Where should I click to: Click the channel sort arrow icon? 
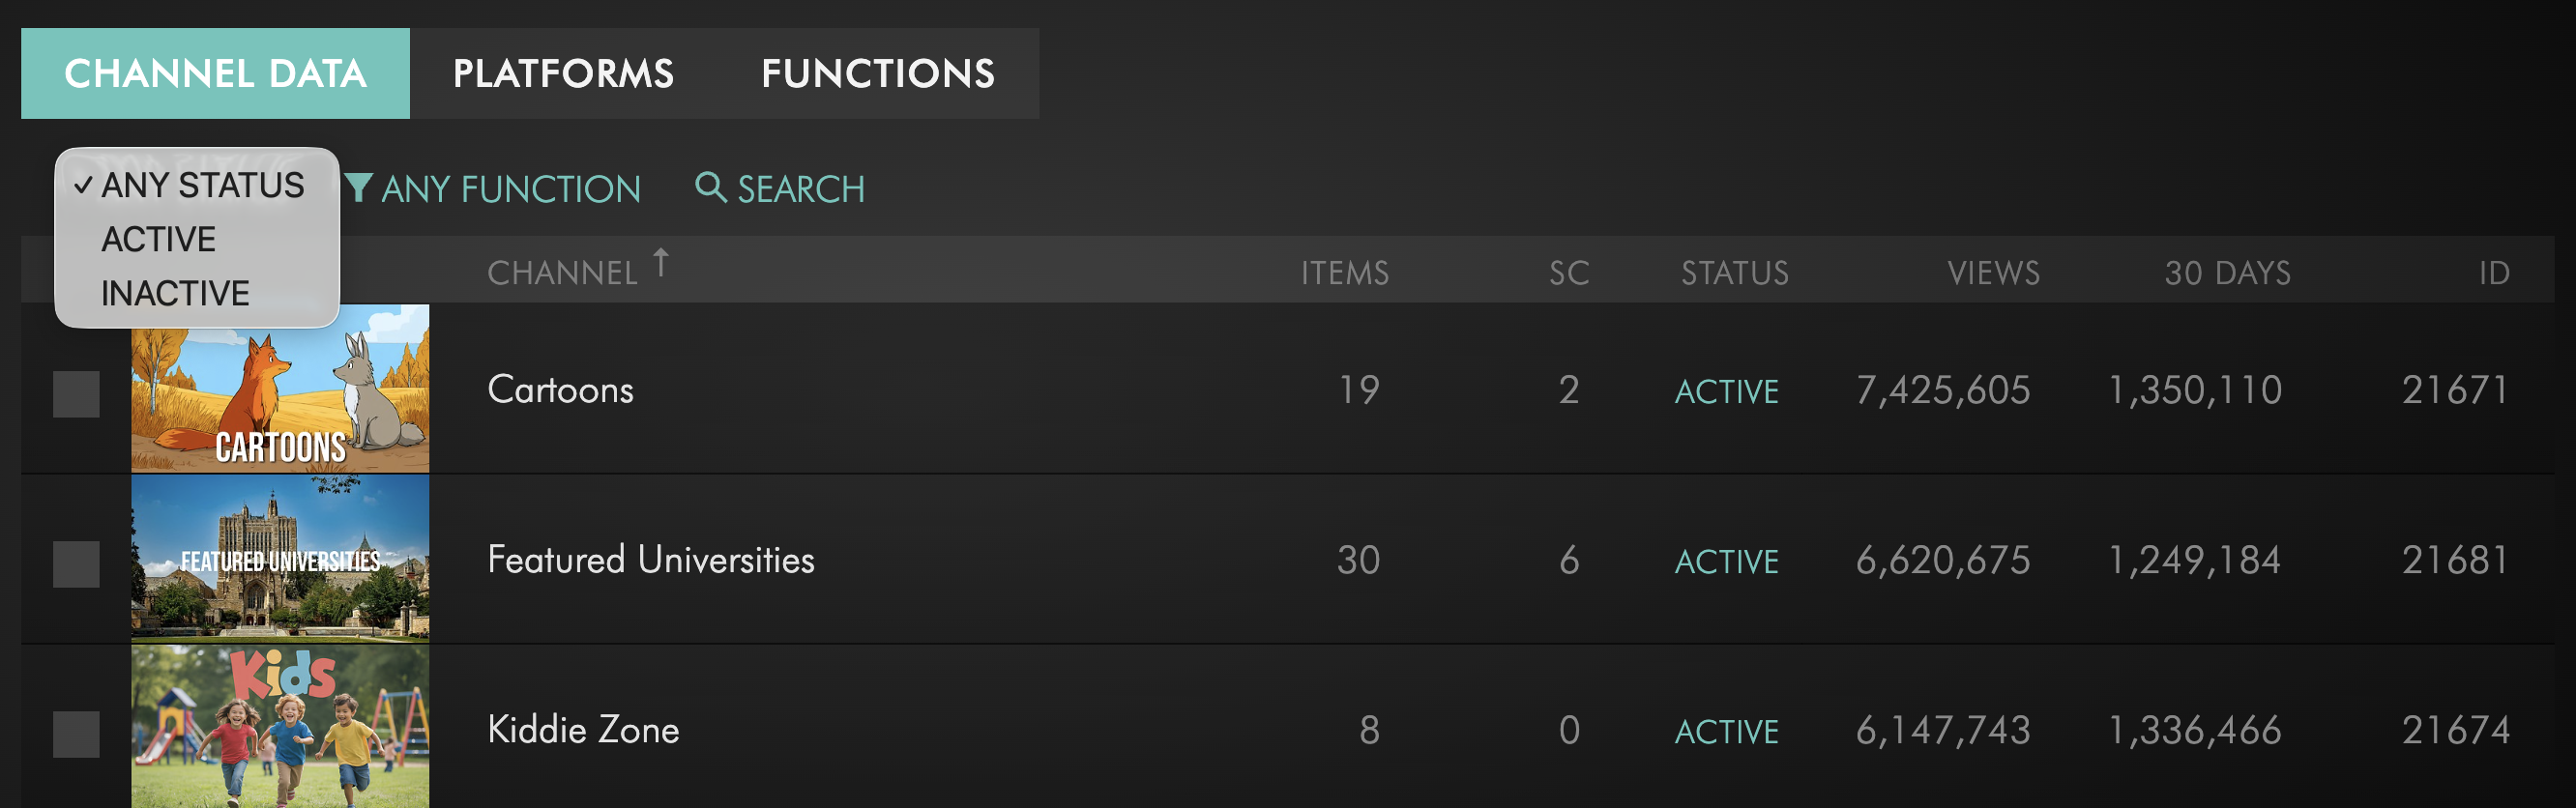pyautogui.click(x=661, y=263)
